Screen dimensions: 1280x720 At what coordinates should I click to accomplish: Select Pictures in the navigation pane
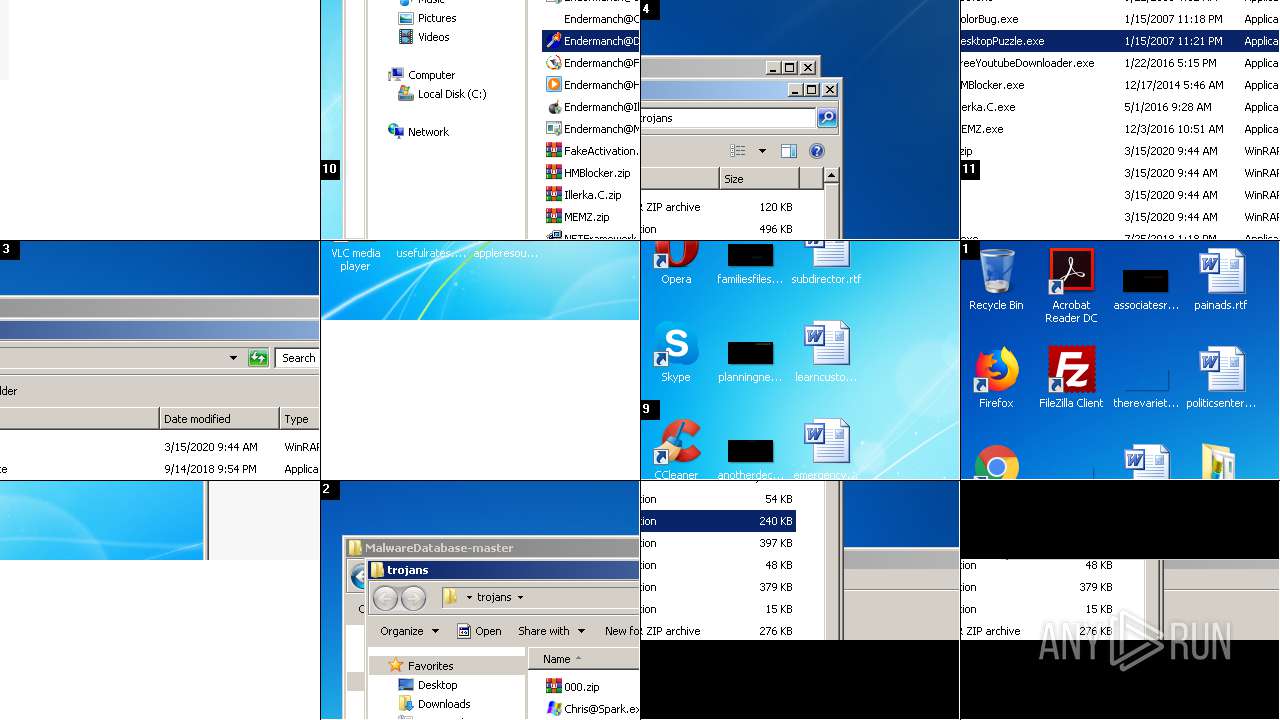click(427, 18)
